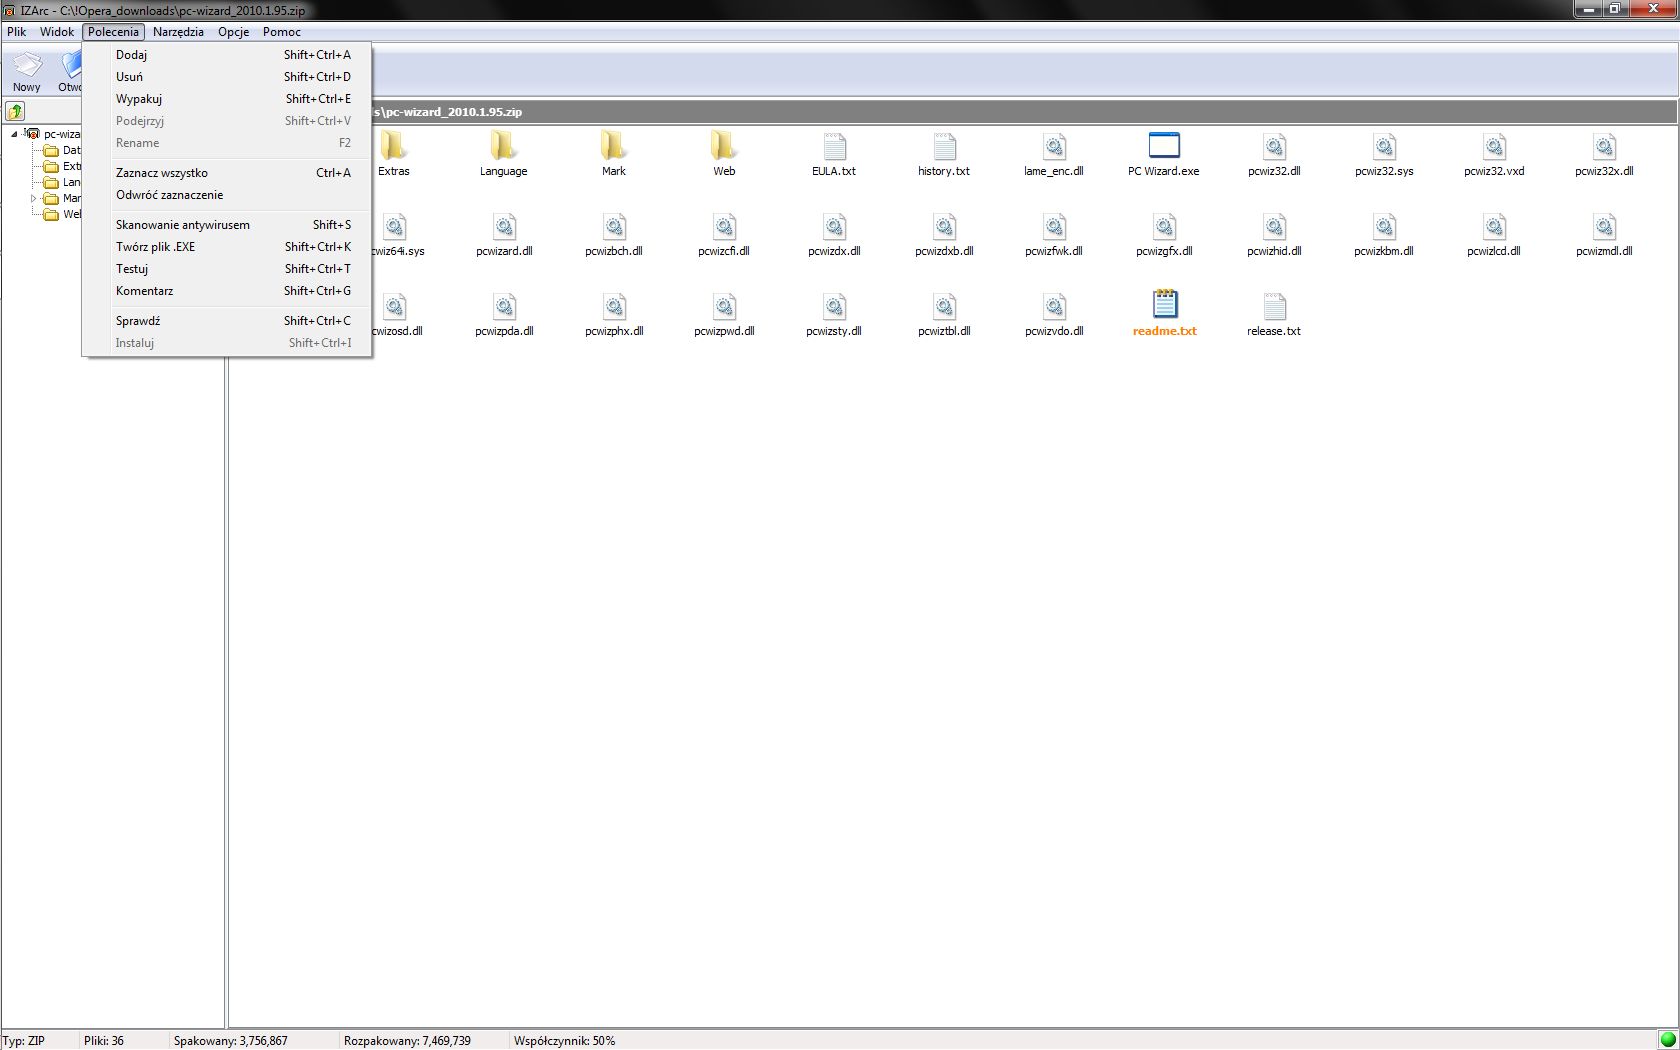Select the pcwizdx.dll file icon
This screenshot has height=1050, width=1680.
pos(834,226)
